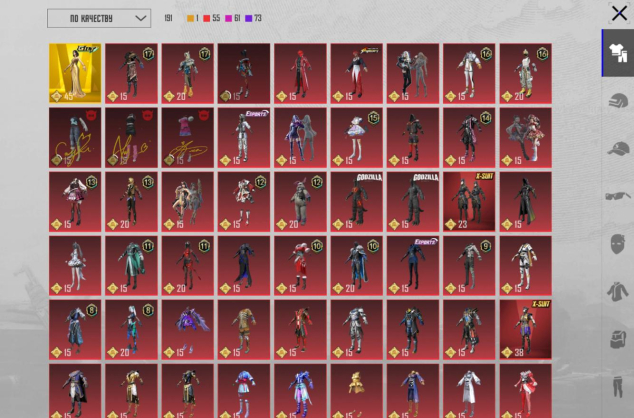Pick the outfit with level badge 17 and value 20
The image size is (634, 418).
[x=187, y=73]
